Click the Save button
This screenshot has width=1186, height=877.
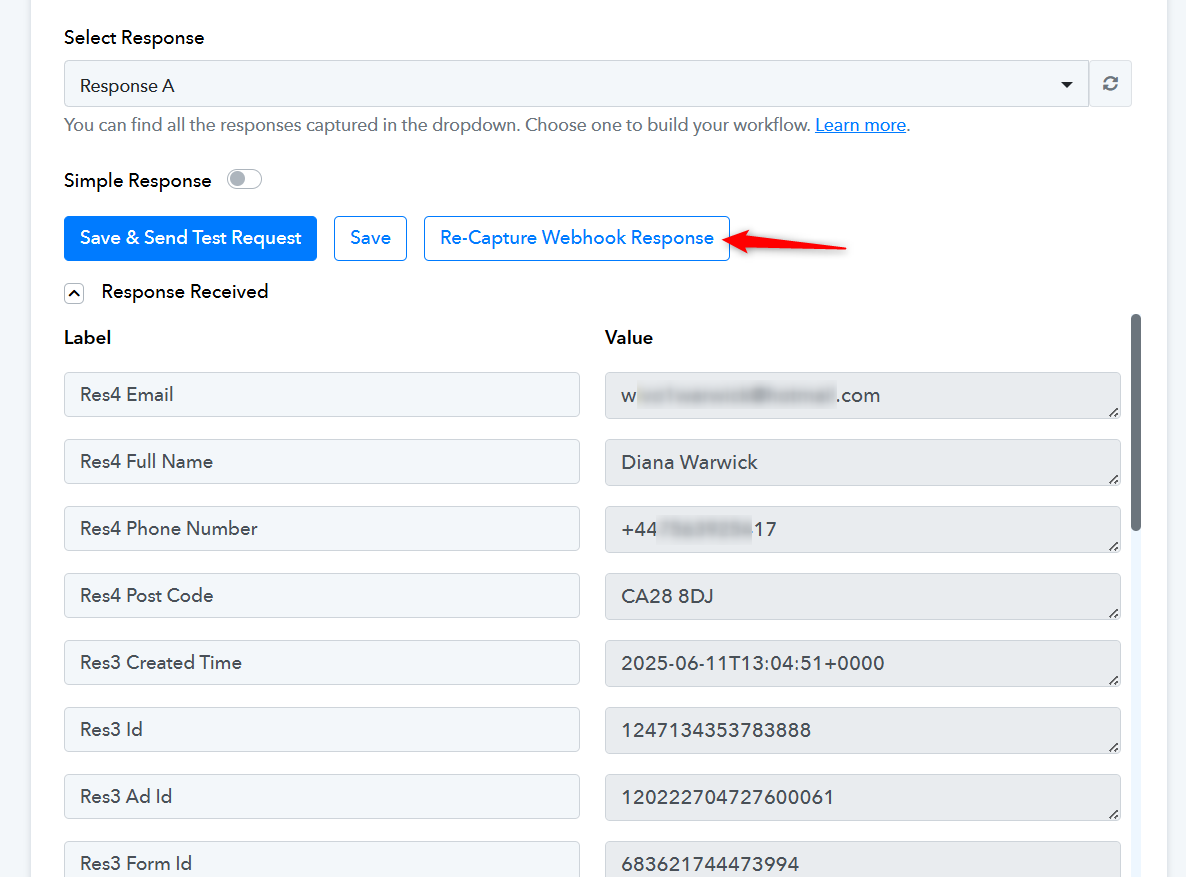(x=370, y=238)
